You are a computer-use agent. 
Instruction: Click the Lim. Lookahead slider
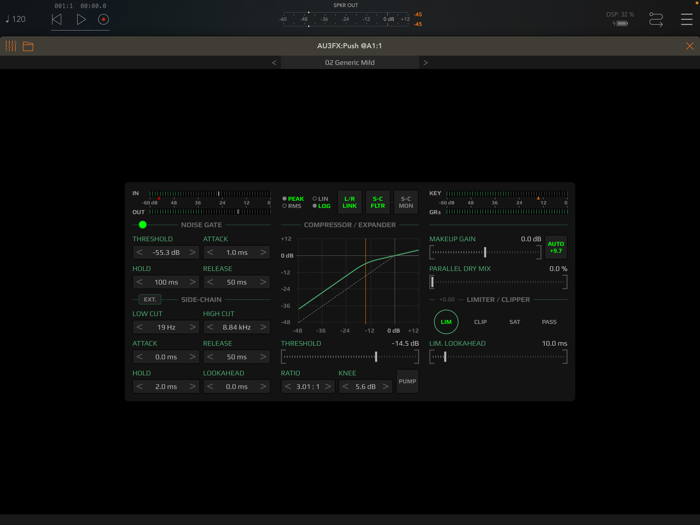point(498,357)
